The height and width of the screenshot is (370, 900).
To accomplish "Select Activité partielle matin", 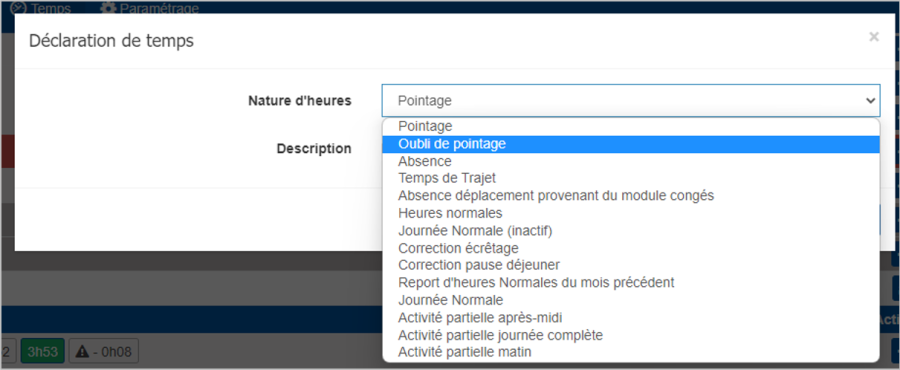I will click(631, 352).
